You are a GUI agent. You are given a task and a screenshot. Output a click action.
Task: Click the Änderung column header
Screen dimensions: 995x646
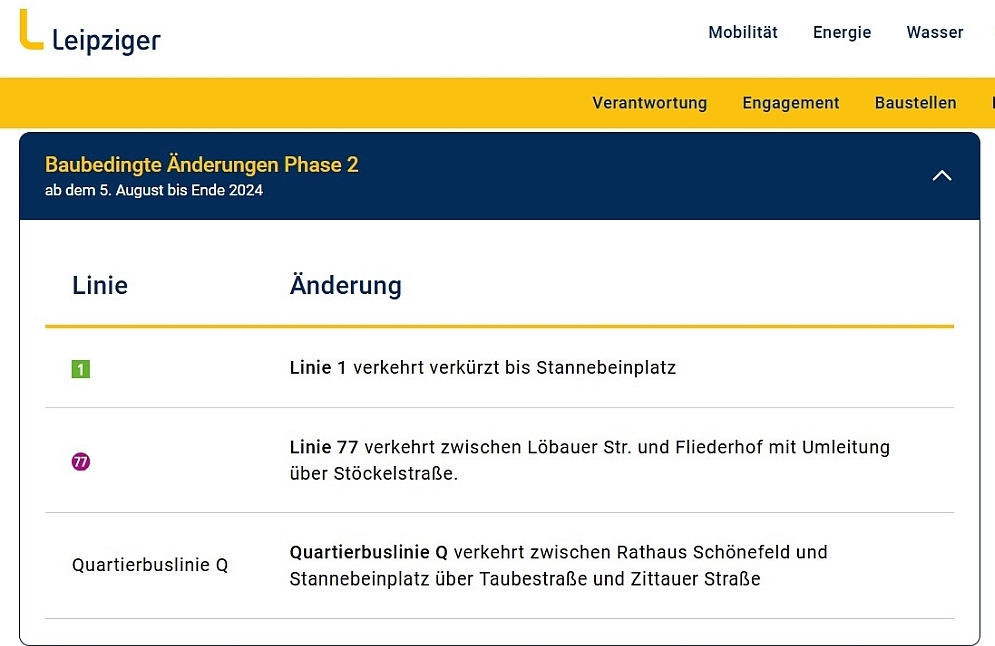coord(346,285)
